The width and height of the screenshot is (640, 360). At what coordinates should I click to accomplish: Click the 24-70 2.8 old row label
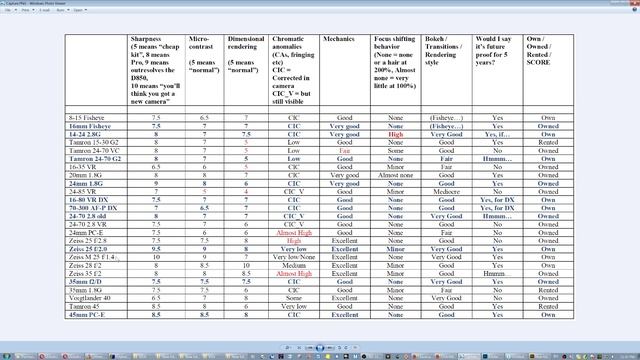point(87,216)
